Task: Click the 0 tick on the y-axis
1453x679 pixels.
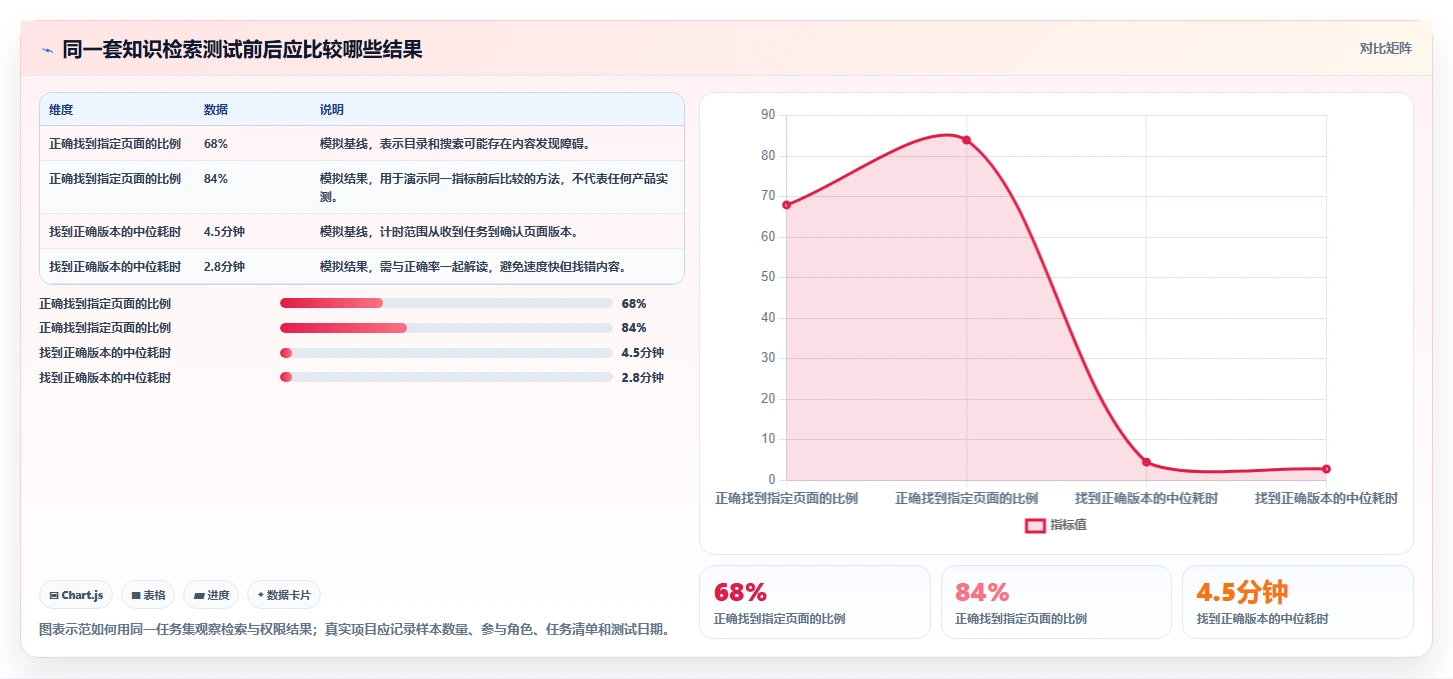Action: tap(772, 480)
